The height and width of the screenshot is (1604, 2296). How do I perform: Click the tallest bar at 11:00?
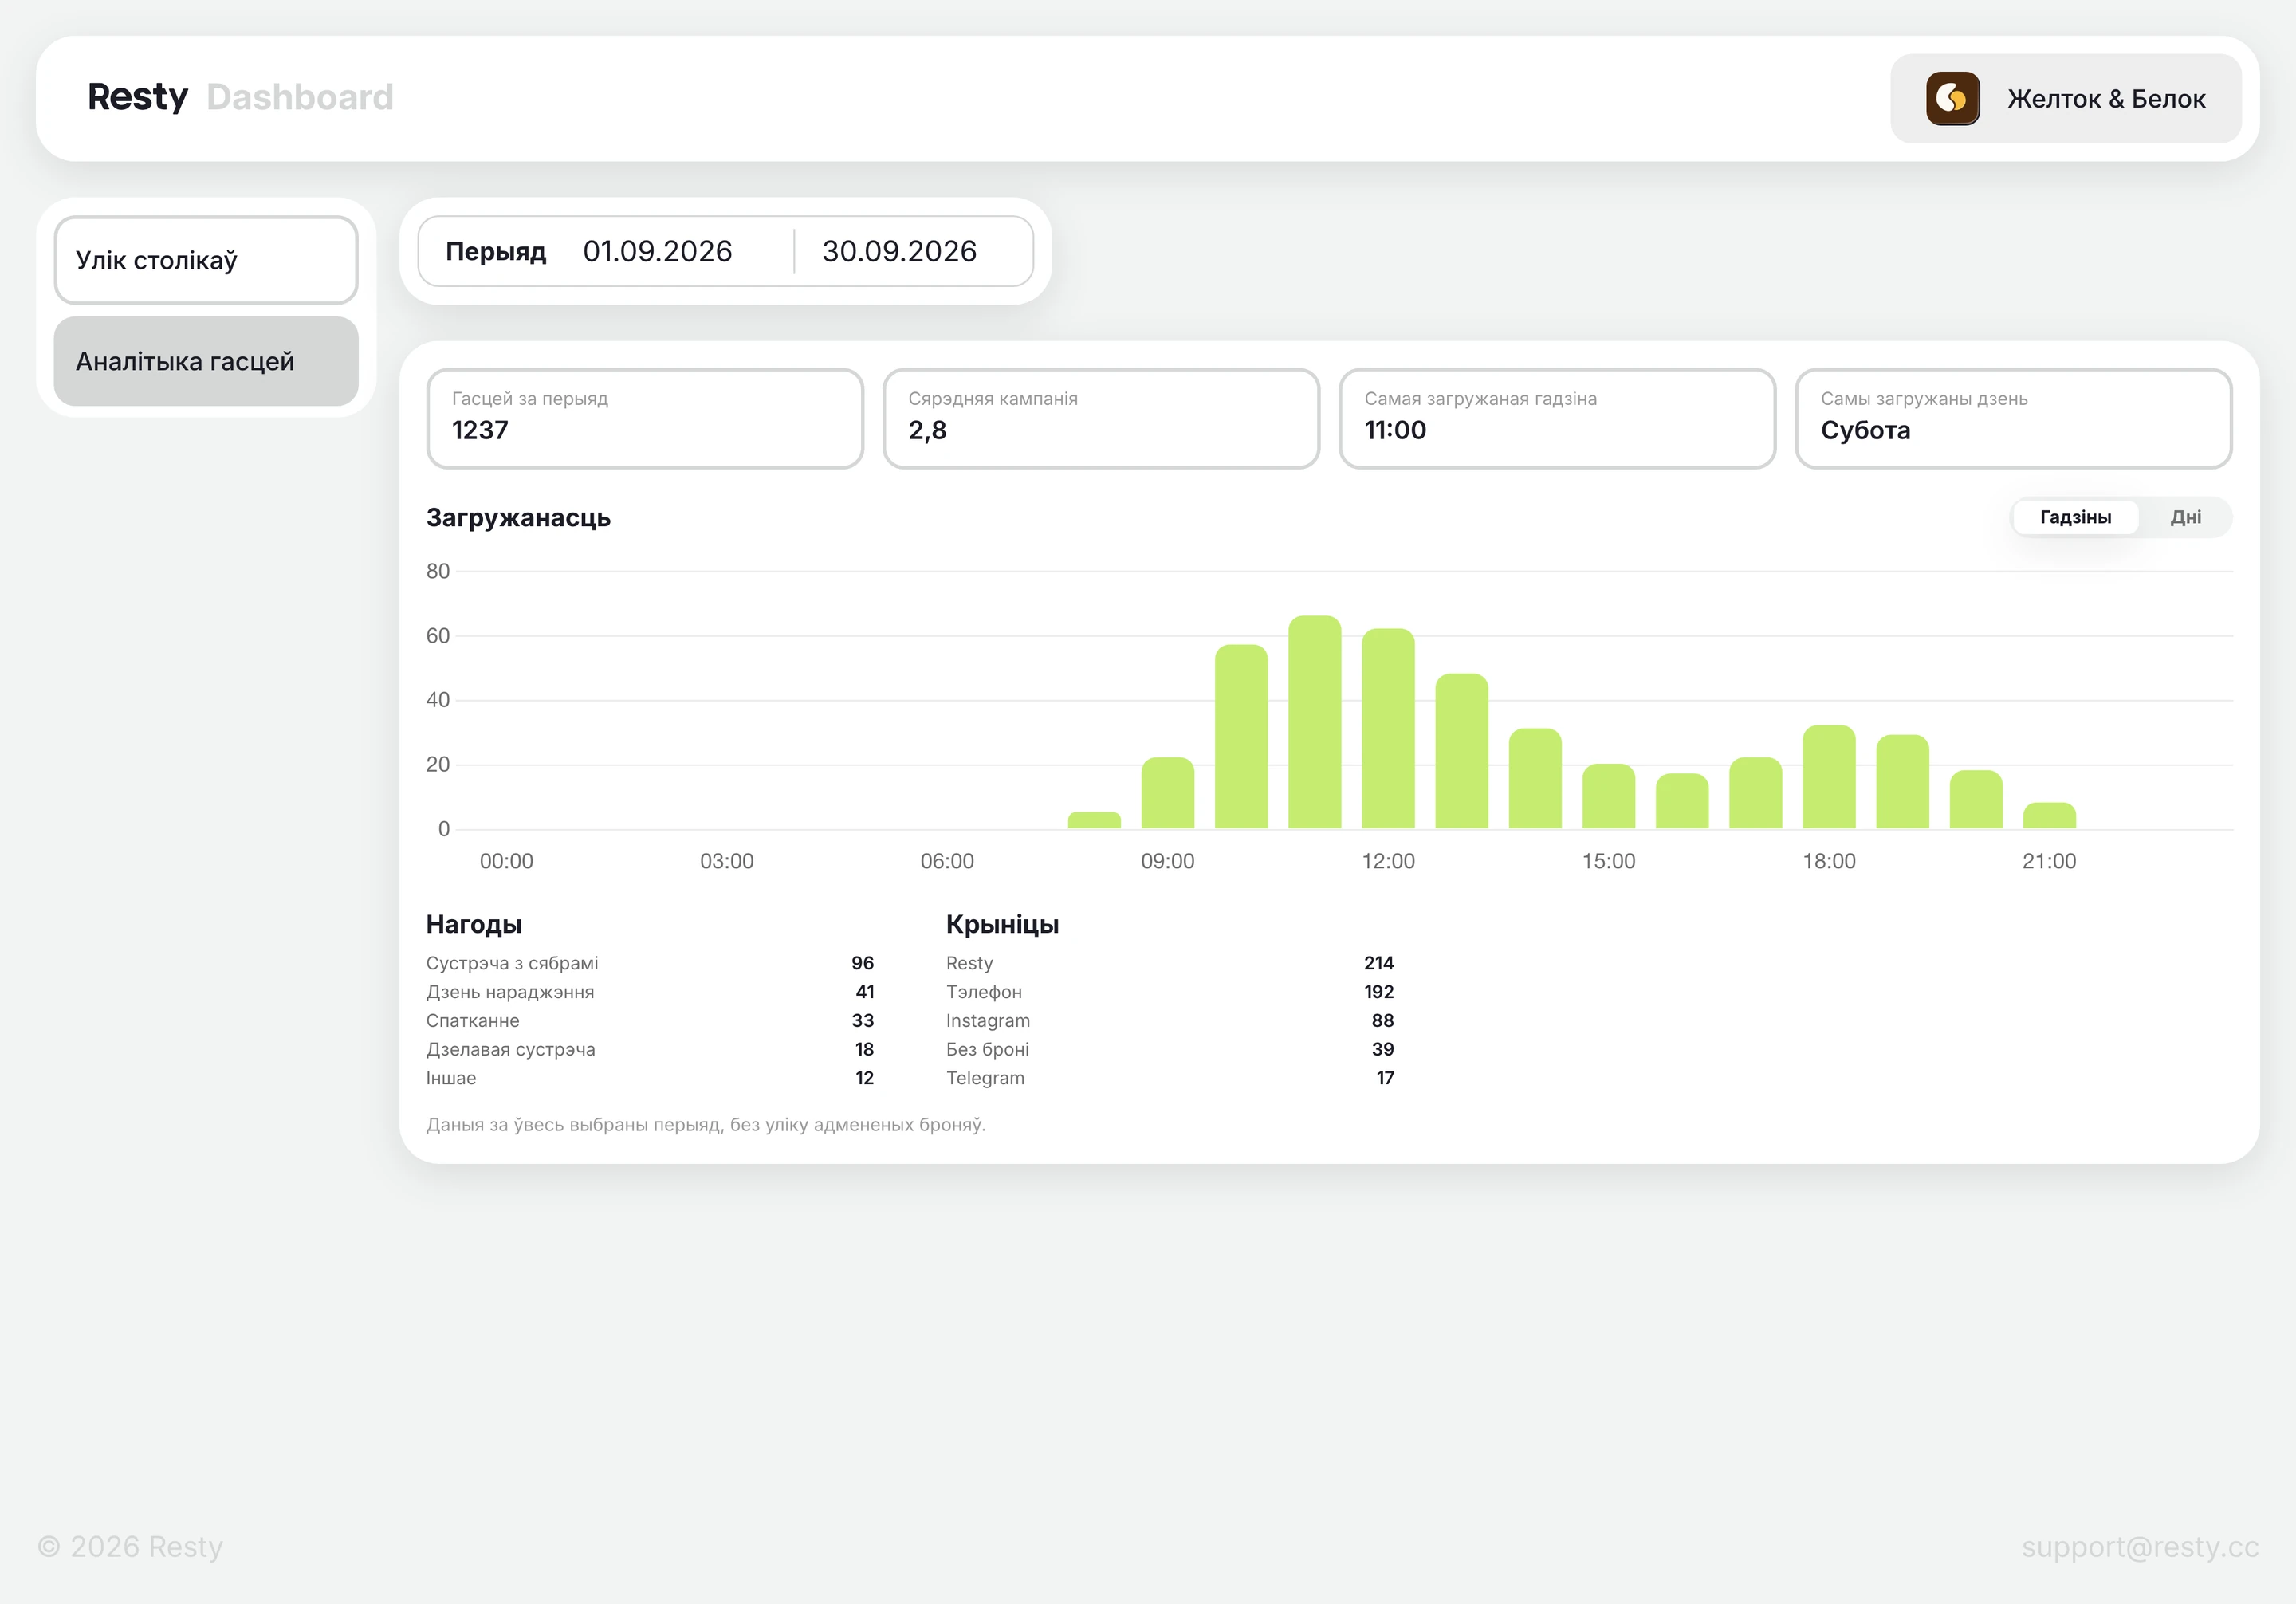click(x=1314, y=722)
